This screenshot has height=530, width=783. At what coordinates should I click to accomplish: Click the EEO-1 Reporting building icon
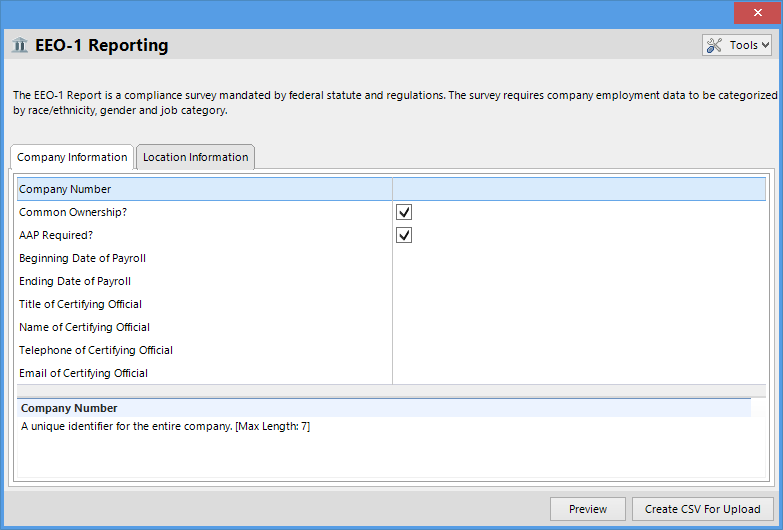pyautogui.click(x=20, y=45)
